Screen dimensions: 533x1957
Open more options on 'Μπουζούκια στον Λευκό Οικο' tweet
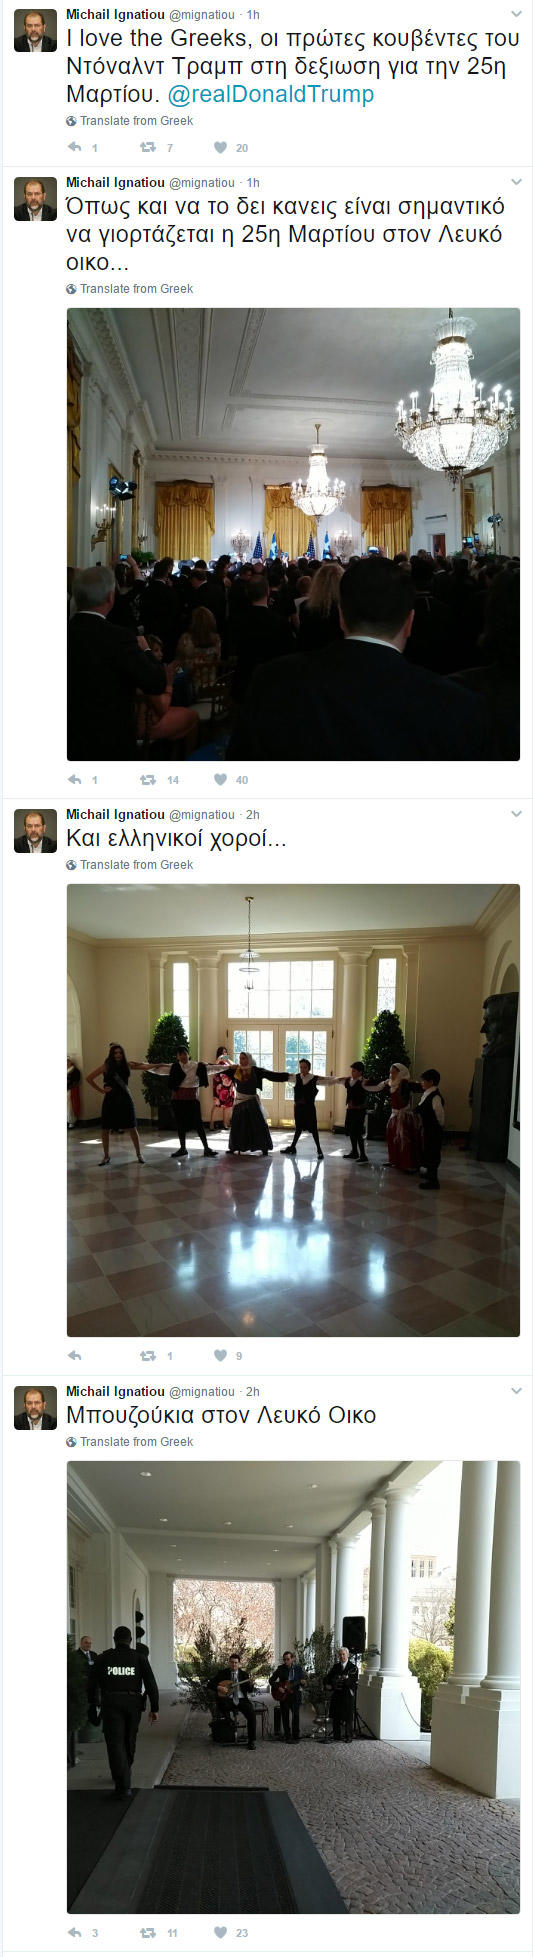[516, 1392]
